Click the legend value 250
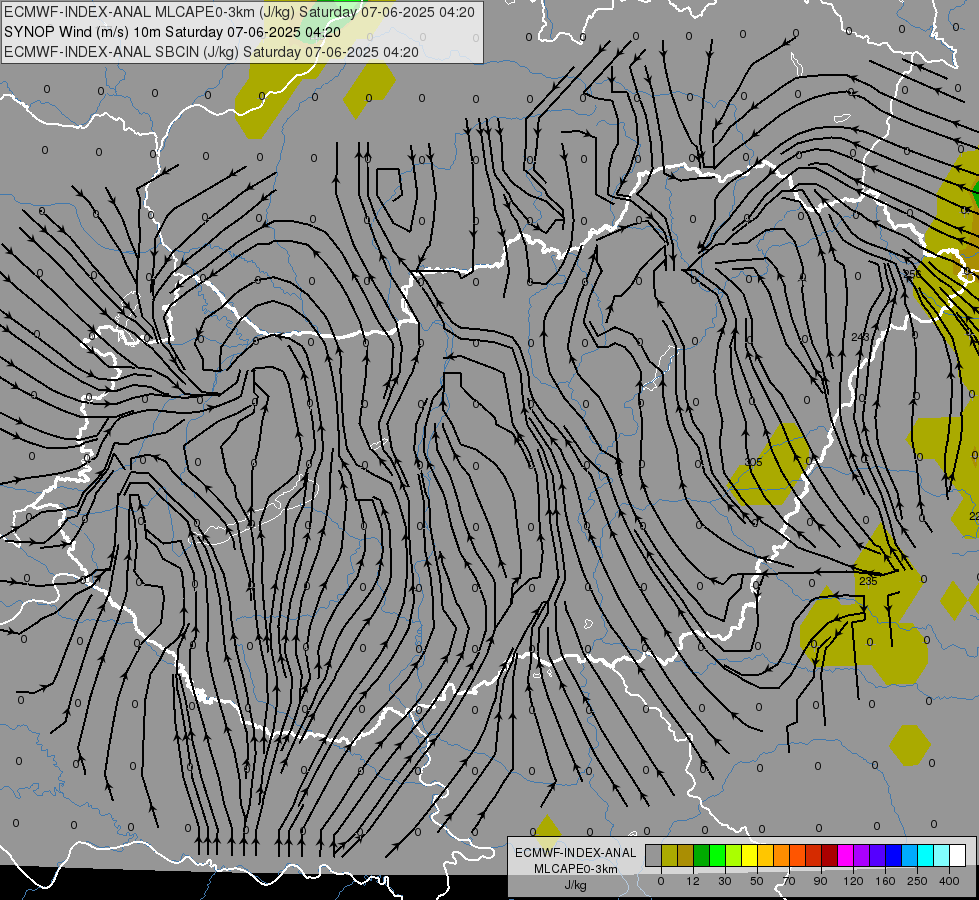Image resolution: width=979 pixels, height=900 pixels. (x=917, y=881)
